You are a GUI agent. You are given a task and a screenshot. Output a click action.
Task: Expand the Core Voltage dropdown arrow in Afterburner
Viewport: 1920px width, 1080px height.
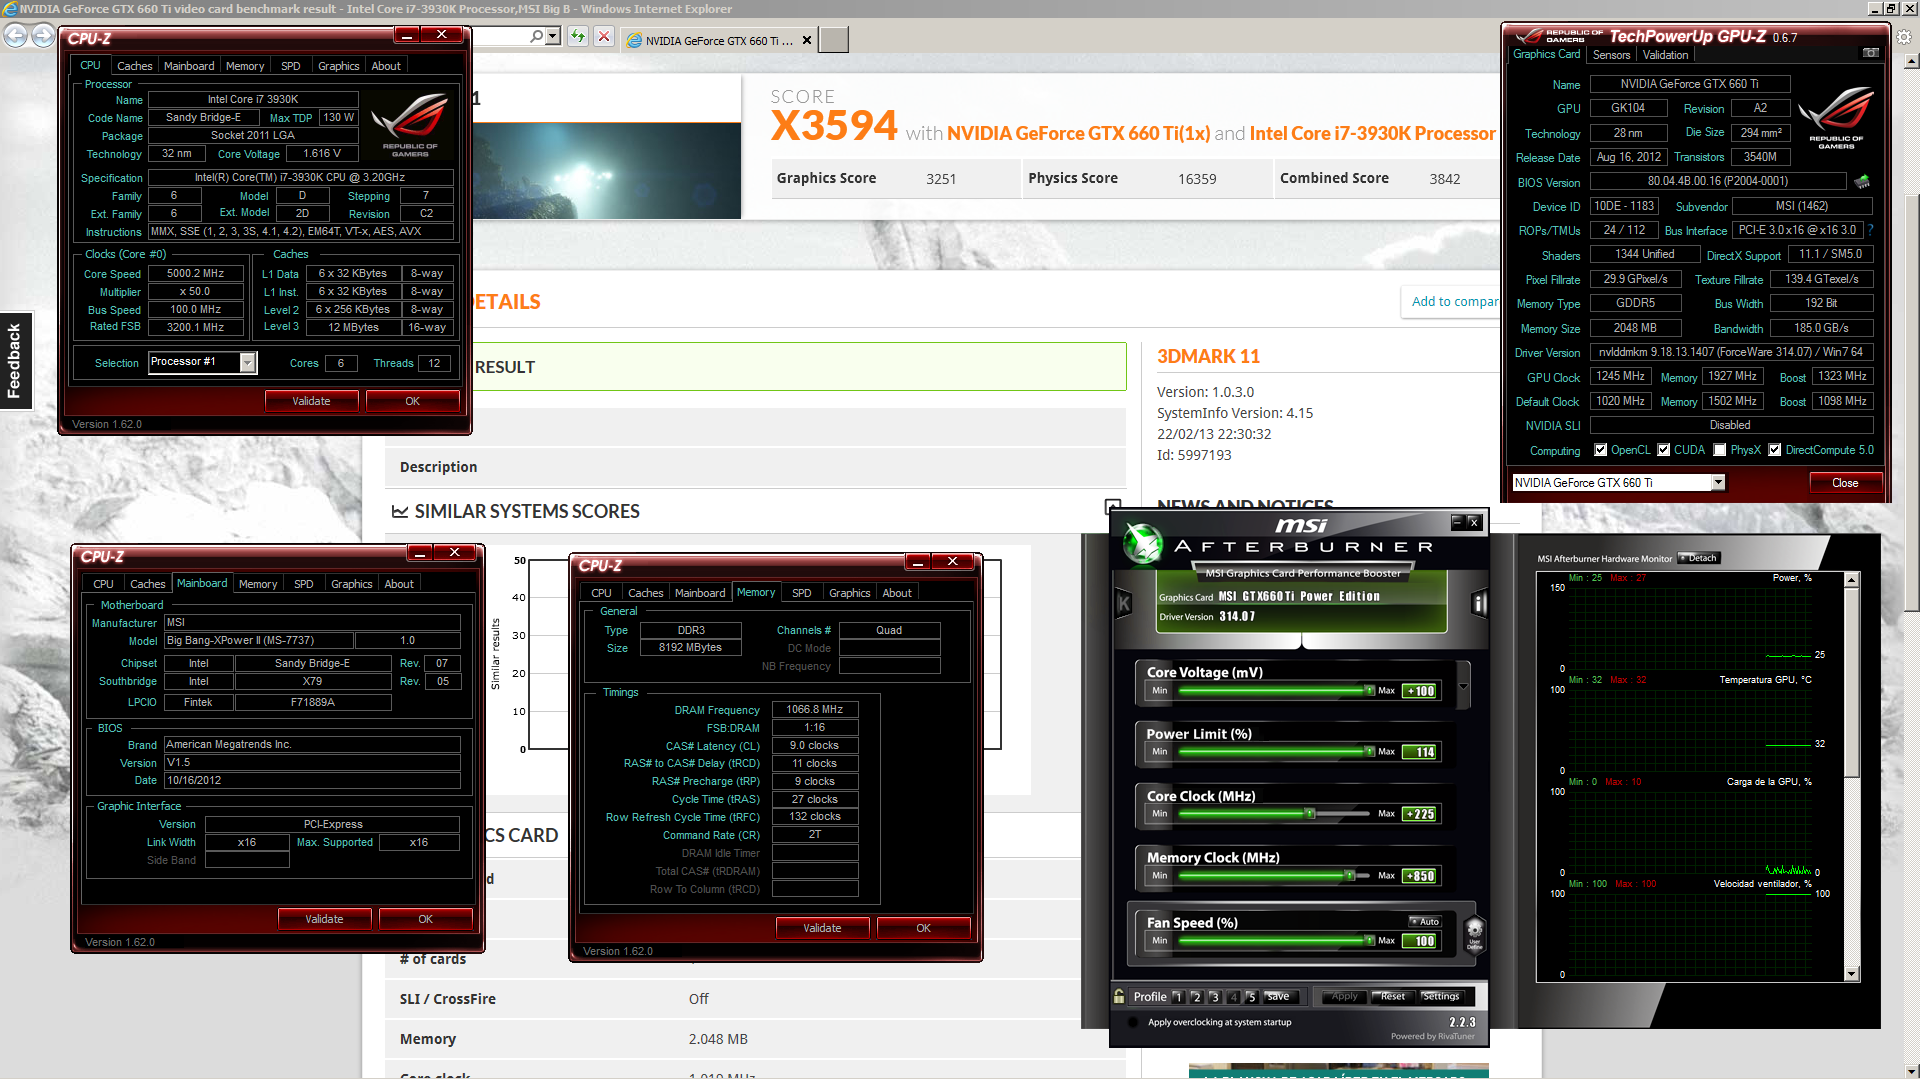click(1463, 686)
